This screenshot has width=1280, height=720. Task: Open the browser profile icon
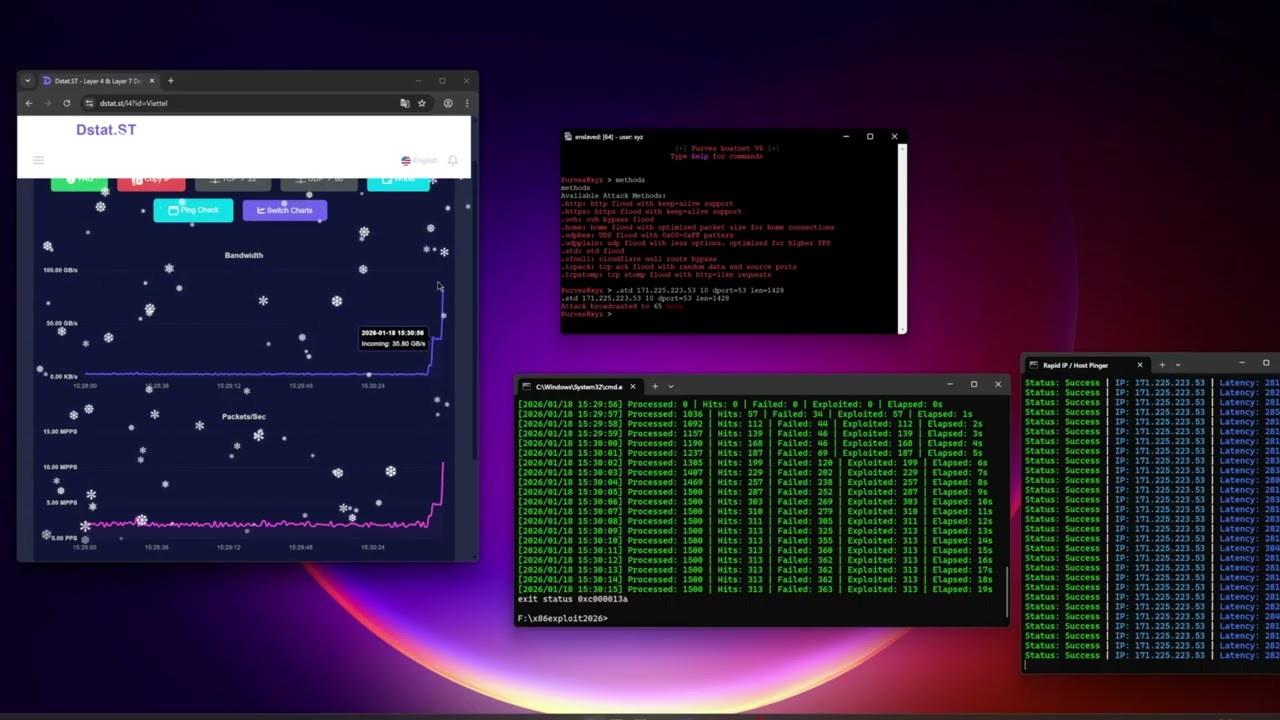pos(448,103)
